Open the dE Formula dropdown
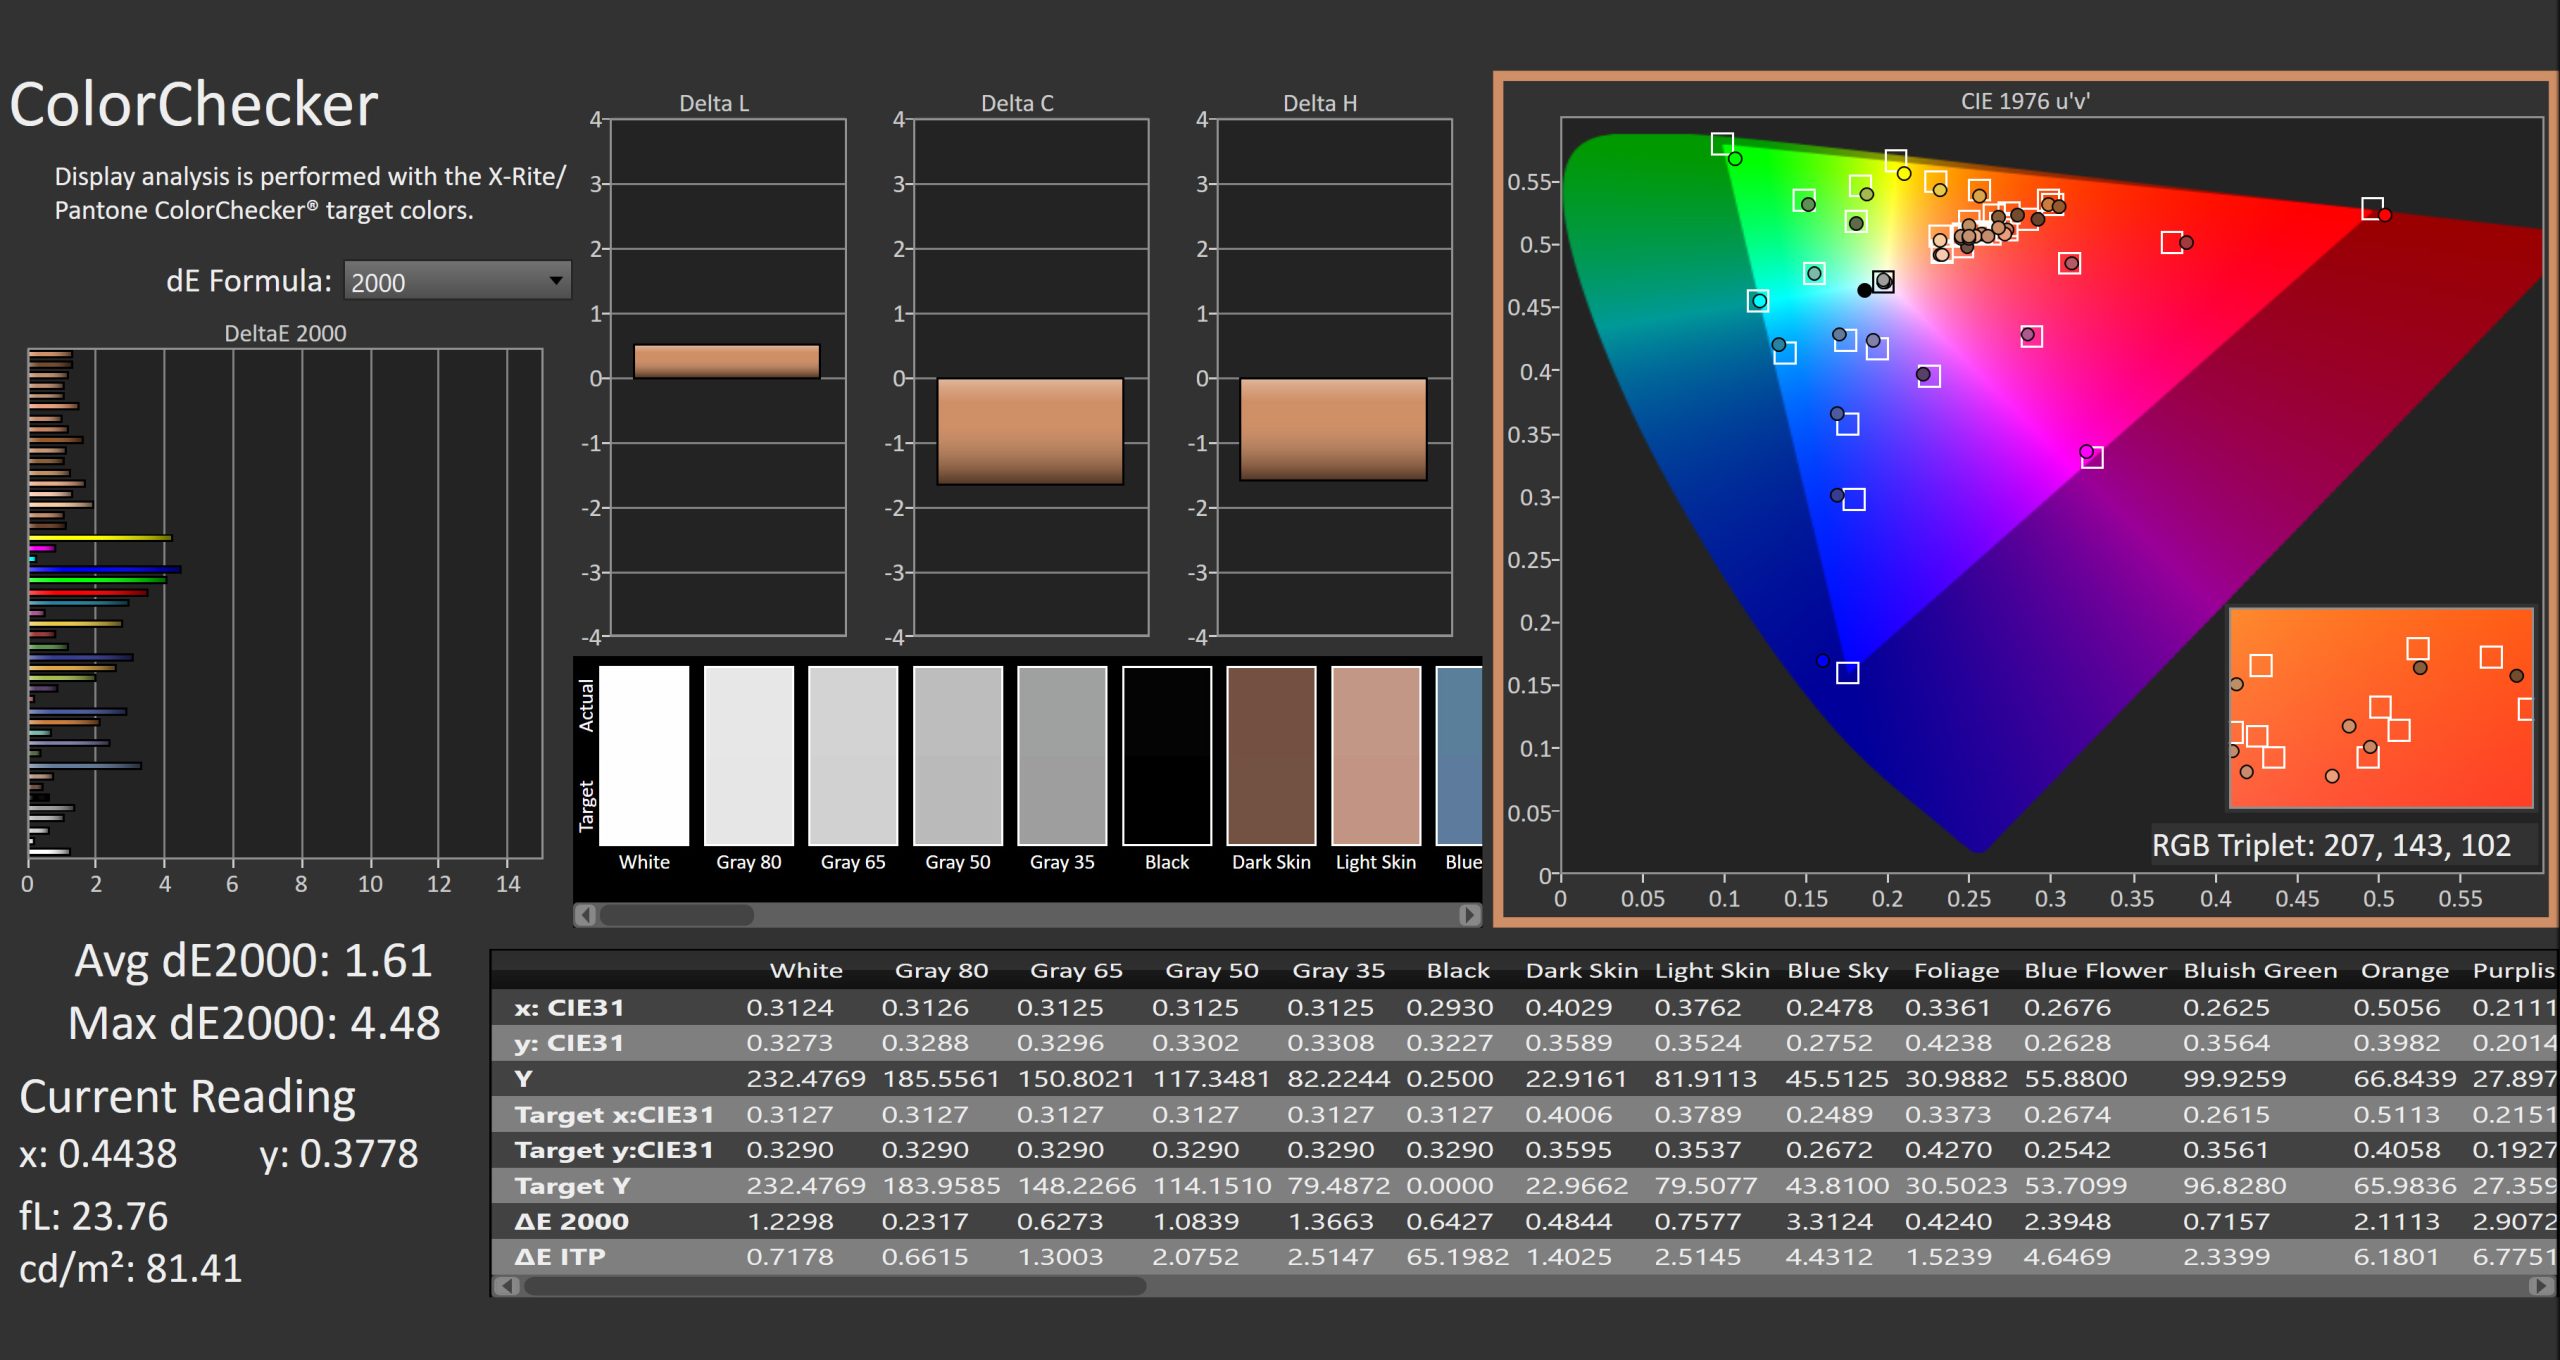The image size is (2560, 1360). pyautogui.click(x=457, y=281)
